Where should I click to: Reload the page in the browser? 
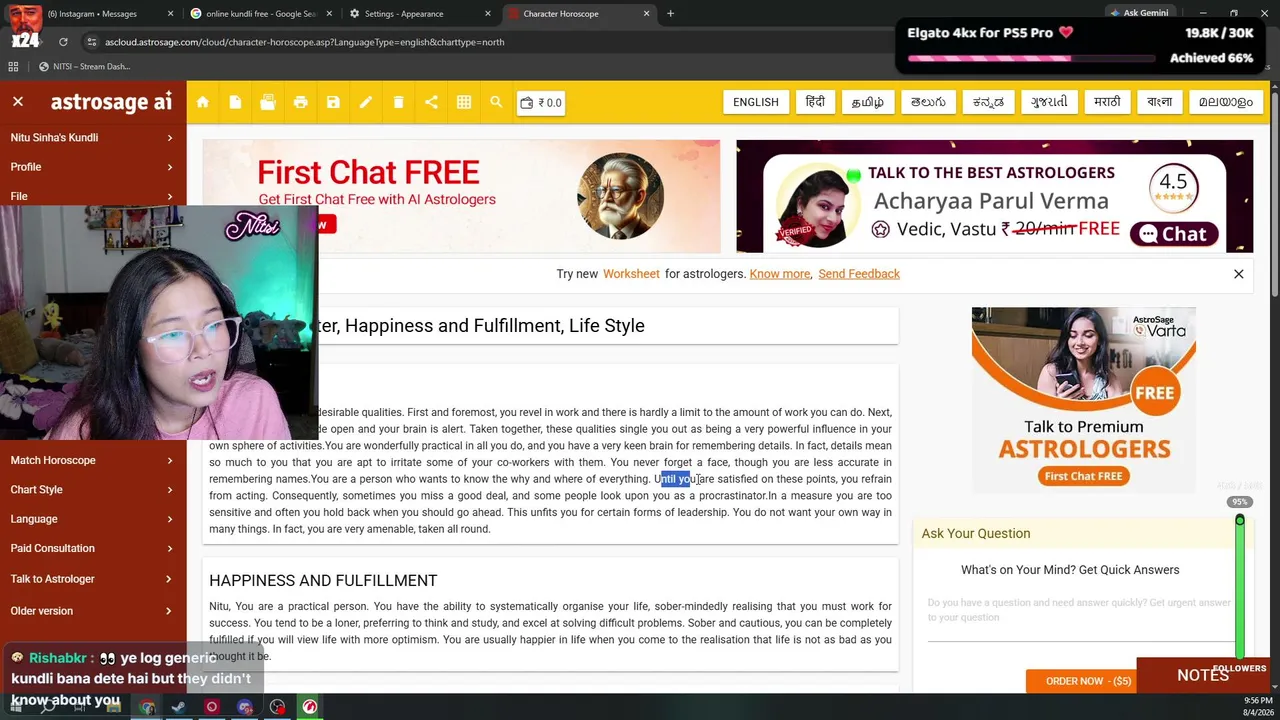pyautogui.click(x=63, y=42)
